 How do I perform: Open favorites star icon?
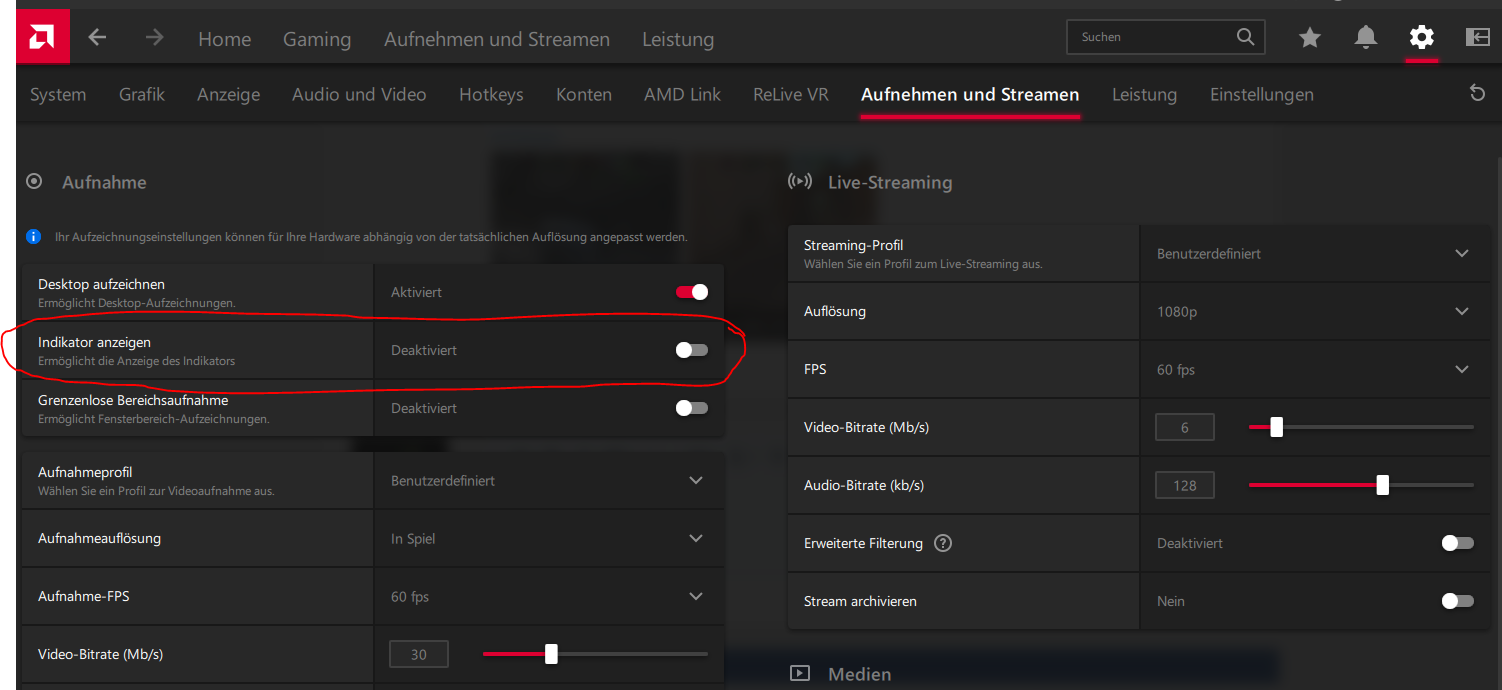1310,38
